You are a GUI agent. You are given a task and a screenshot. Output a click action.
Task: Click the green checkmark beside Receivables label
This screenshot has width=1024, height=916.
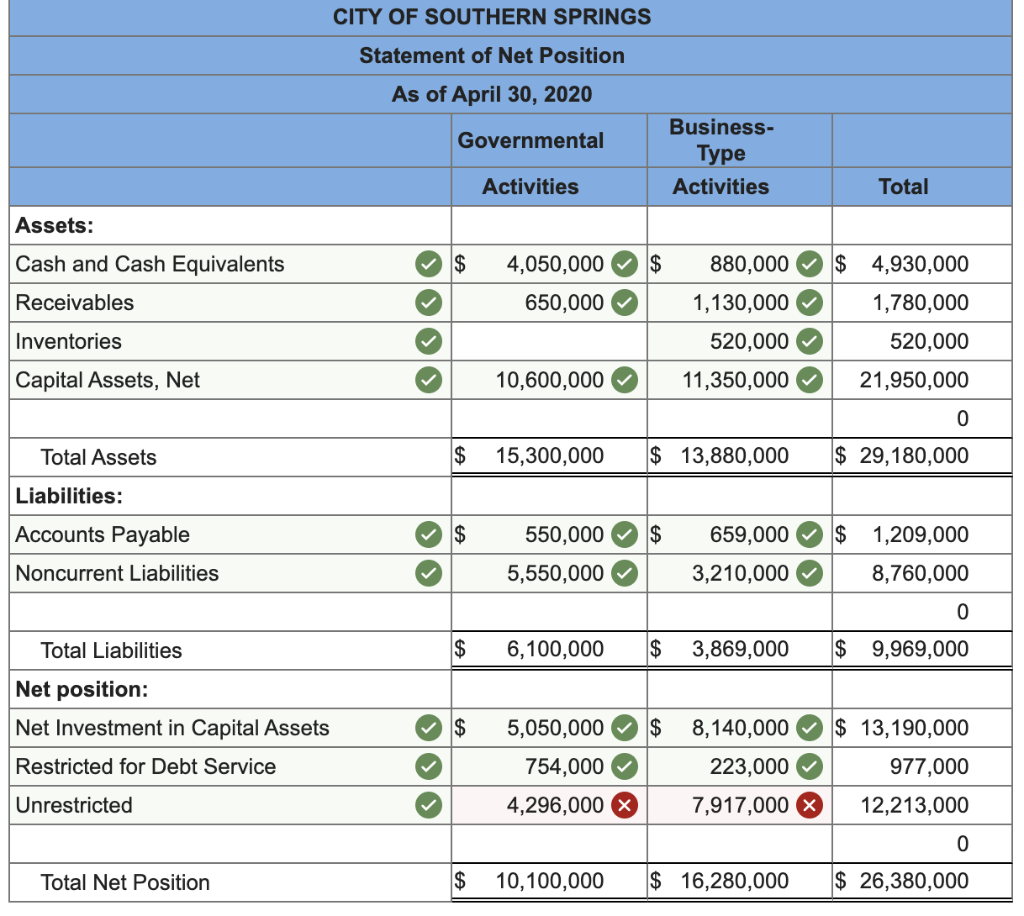pos(428,302)
